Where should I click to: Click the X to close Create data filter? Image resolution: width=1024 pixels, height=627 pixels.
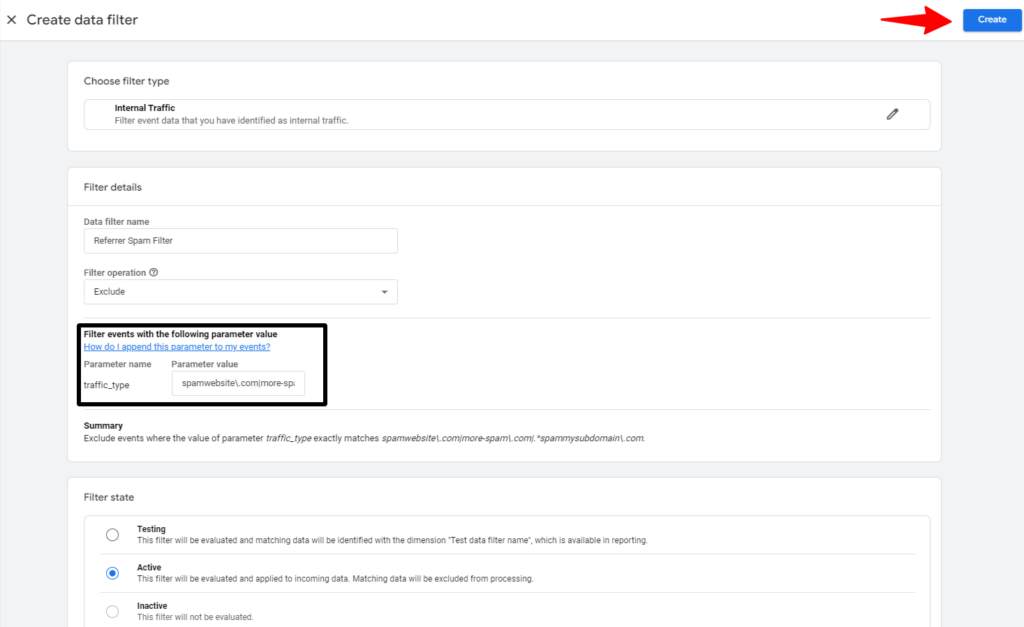[12, 19]
